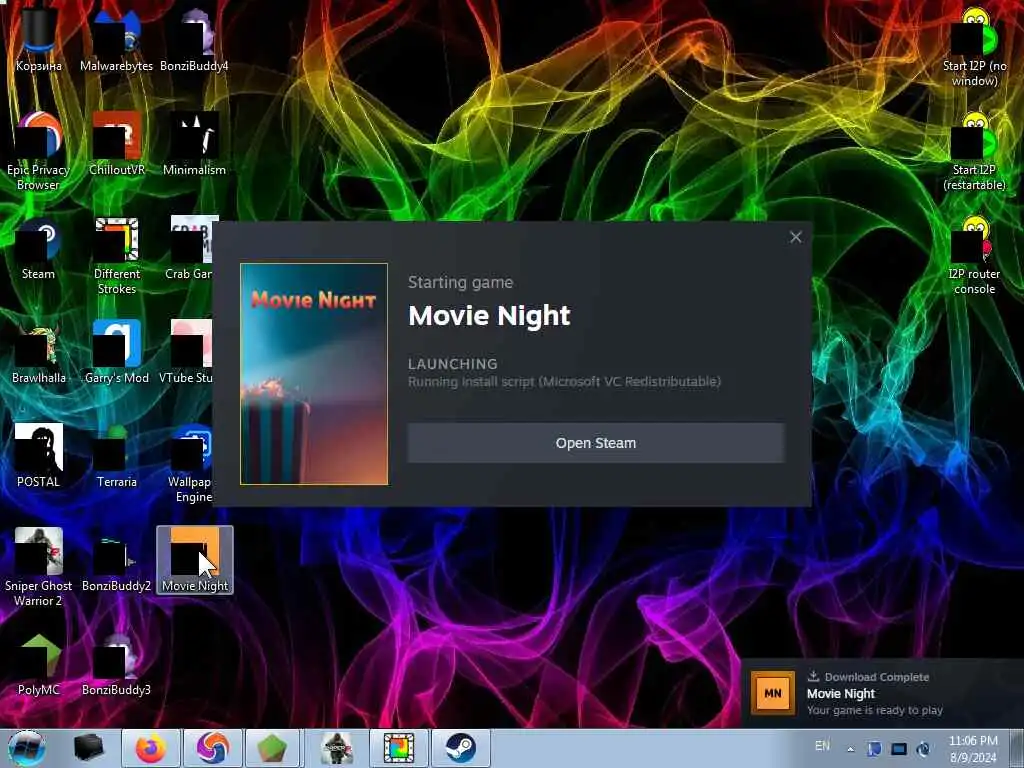Select the Steam desktop shortcut
1024x768 pixels.
click(39, 248)
